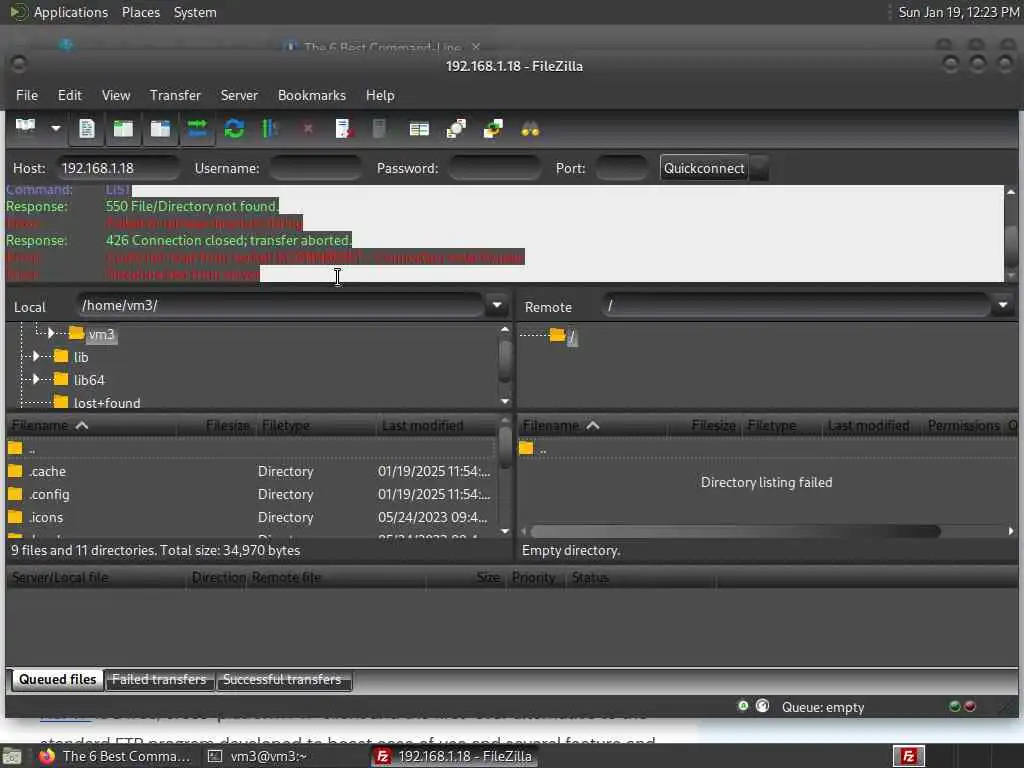Cancel current operation red X icon

[308, 129]
